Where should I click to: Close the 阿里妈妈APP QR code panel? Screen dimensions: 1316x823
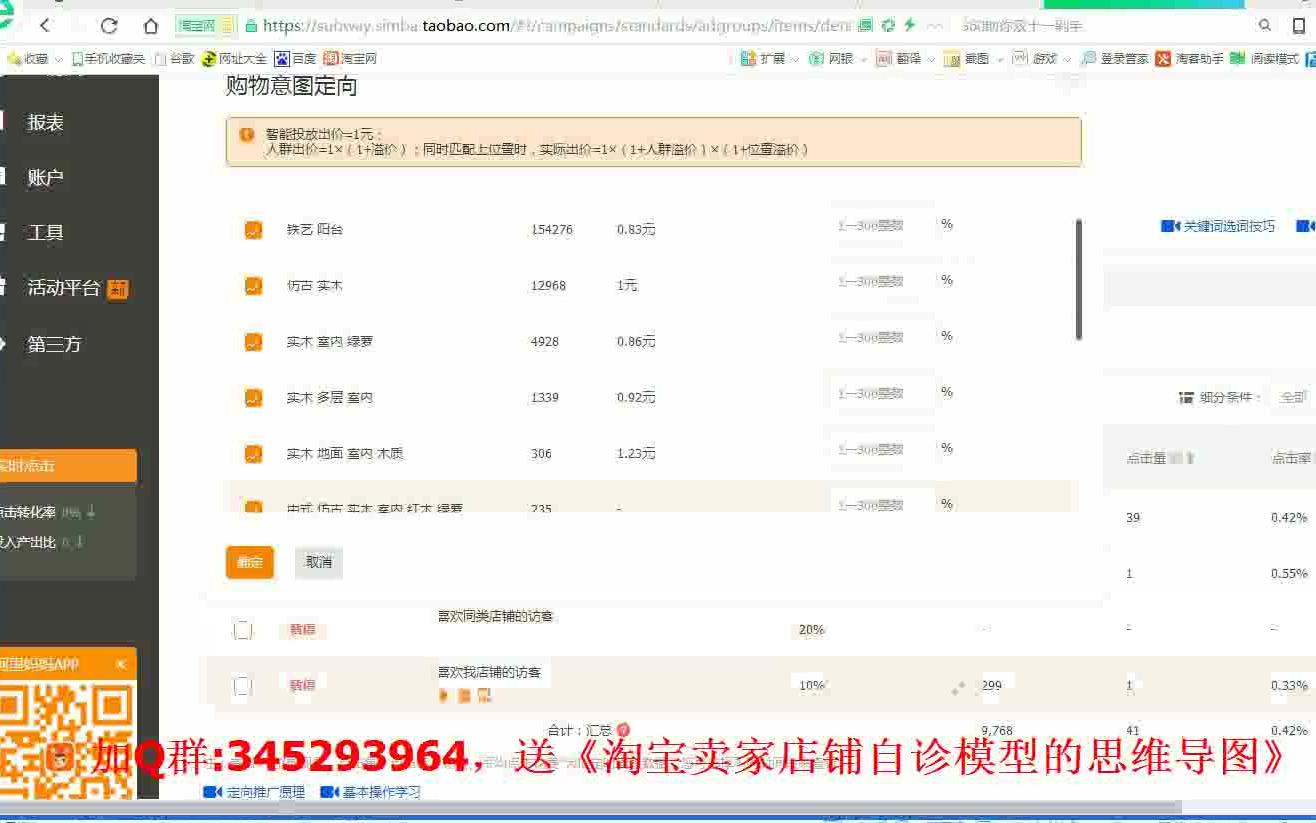click(x=121, y=664)
